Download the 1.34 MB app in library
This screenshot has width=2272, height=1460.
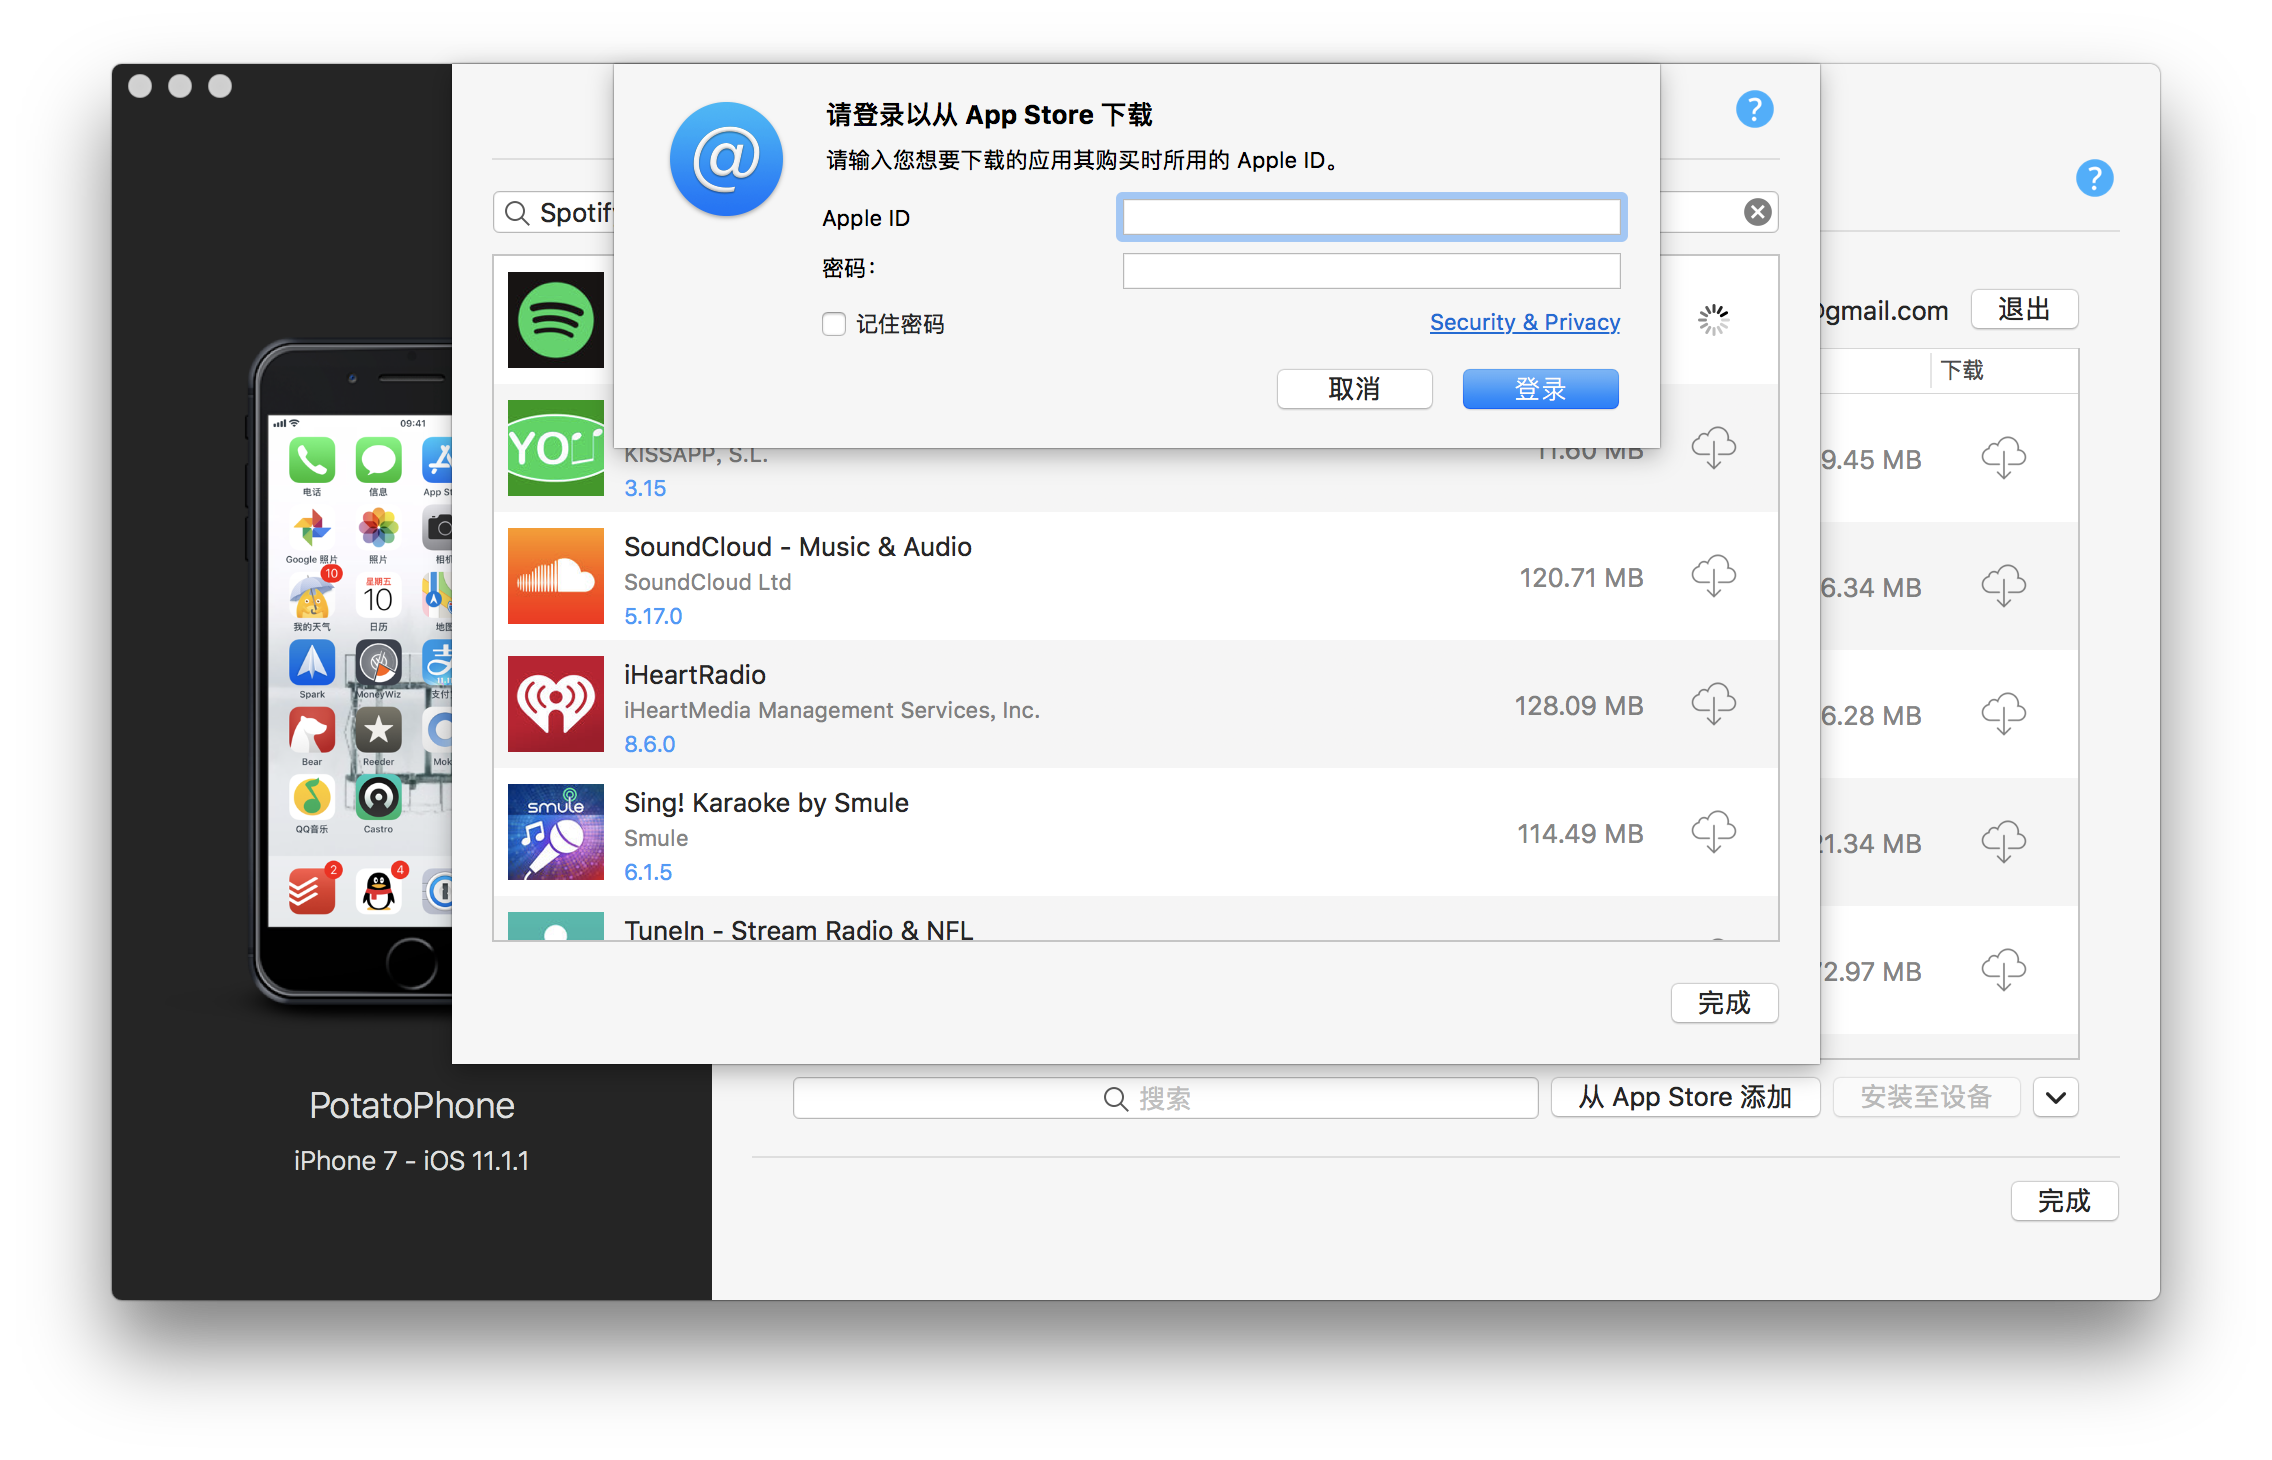click(2003, 842)
